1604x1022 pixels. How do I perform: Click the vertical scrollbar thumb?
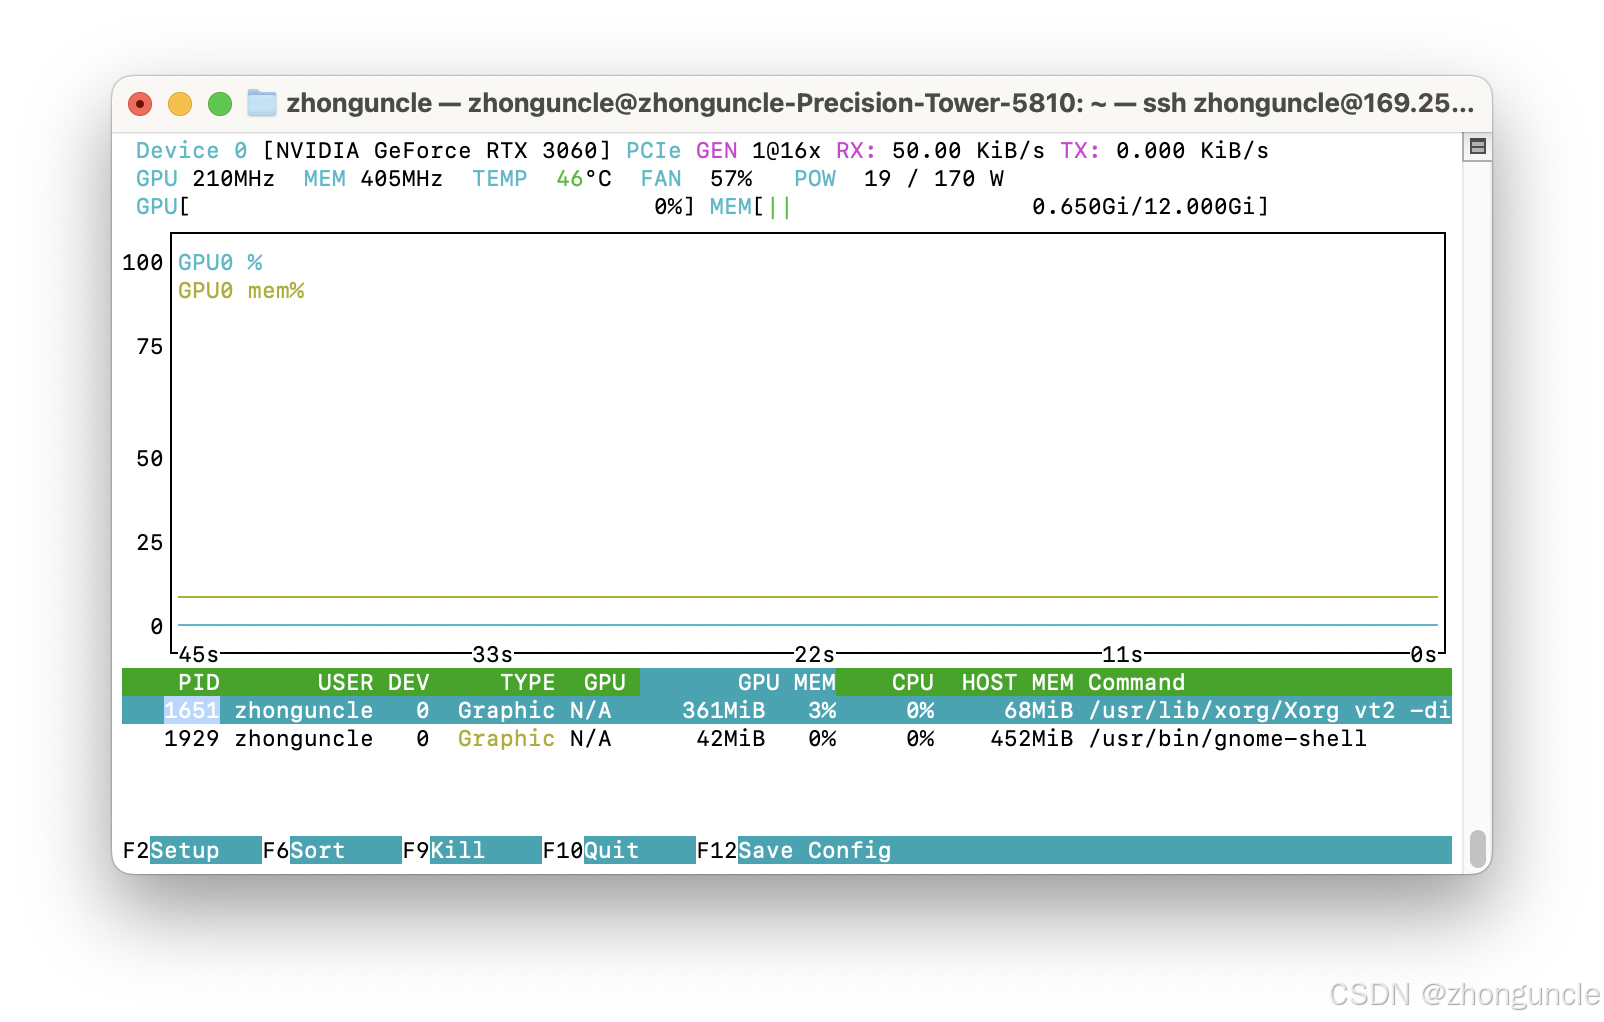click(1479, 847)
